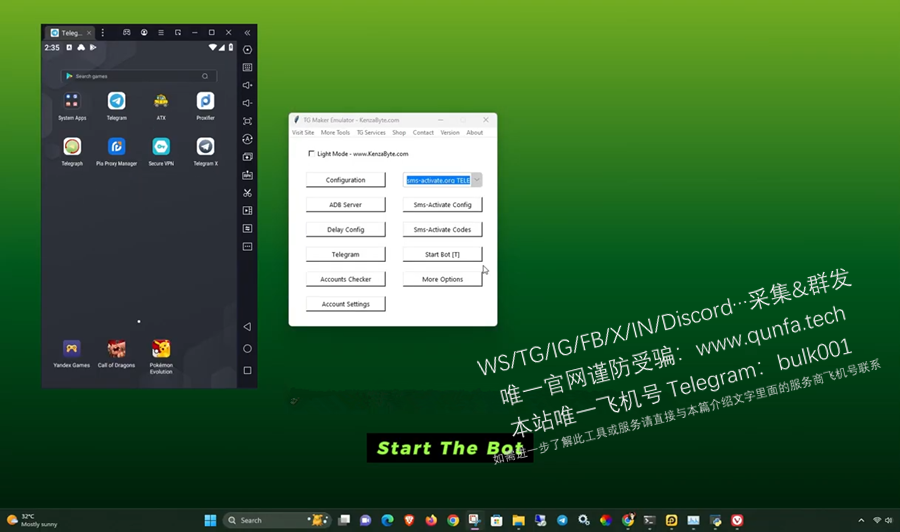Click the Telegram button in TG Maker
The image size is (900, 532).
pyautogui.click(x=346, y=254)
